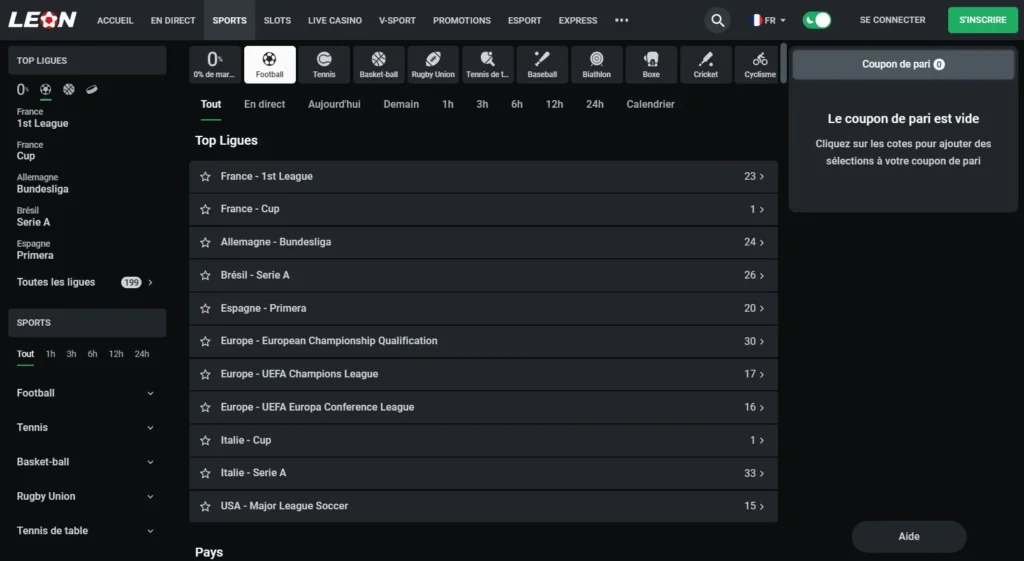Open Toutes les ligues list
This screenshot has height=561, width=1024.
(x=85, y=282)
